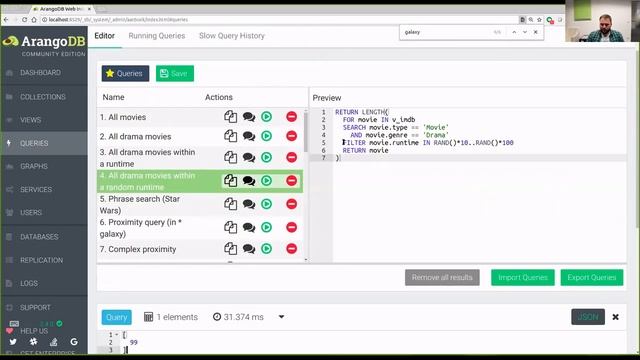Delete query 3 drama movies within a runtime

point(291,157)
